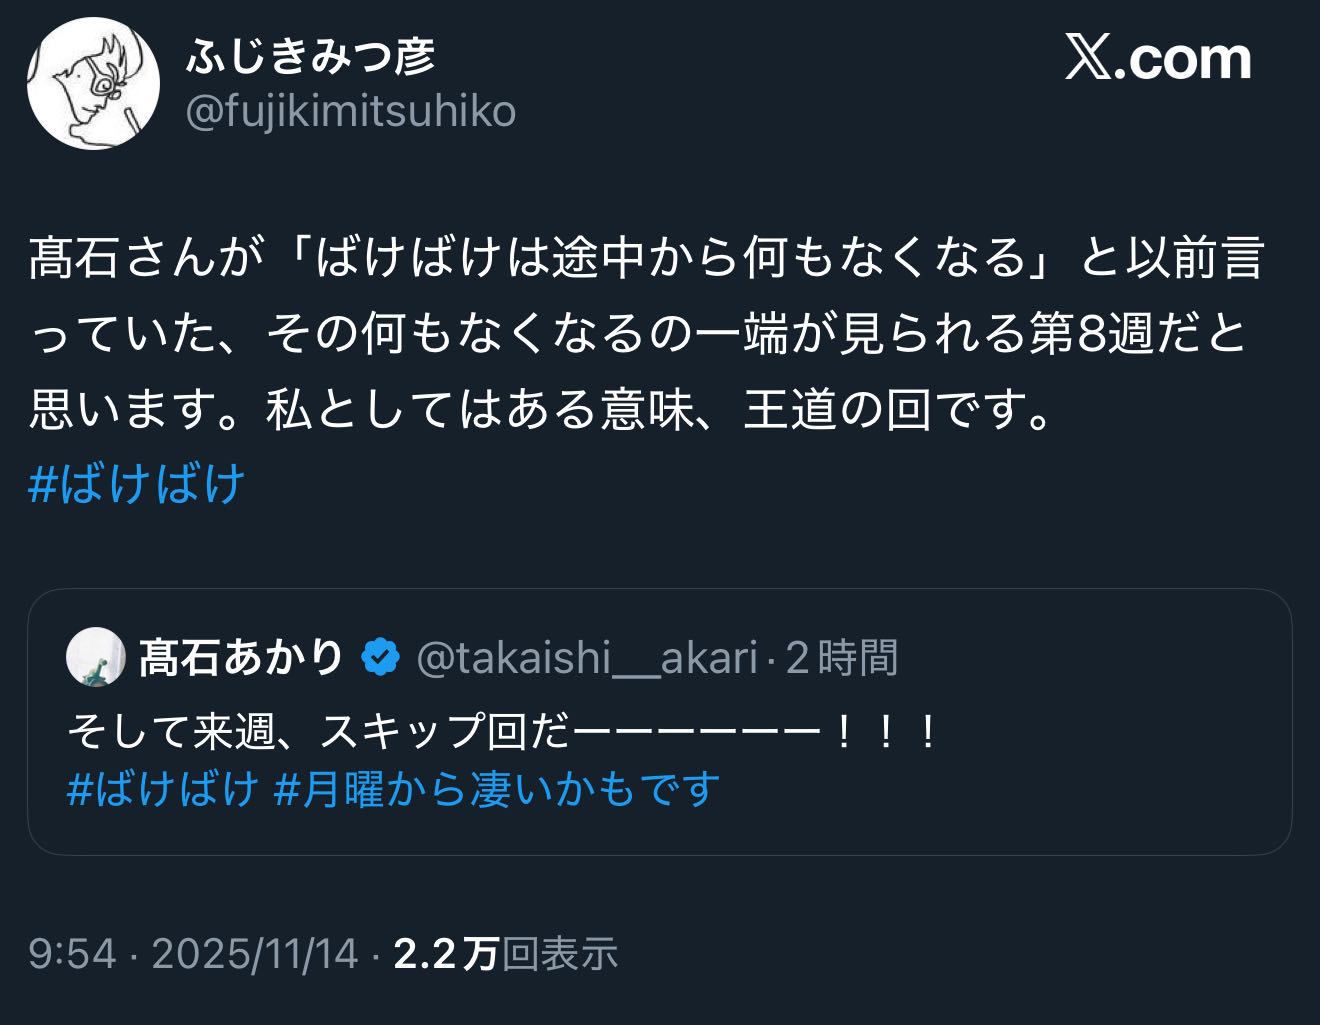Image resolution: width=1320 pixels, height=1025 pixels.
Task: Click the 2.2万 view count number
Action: tap(446, 954)
